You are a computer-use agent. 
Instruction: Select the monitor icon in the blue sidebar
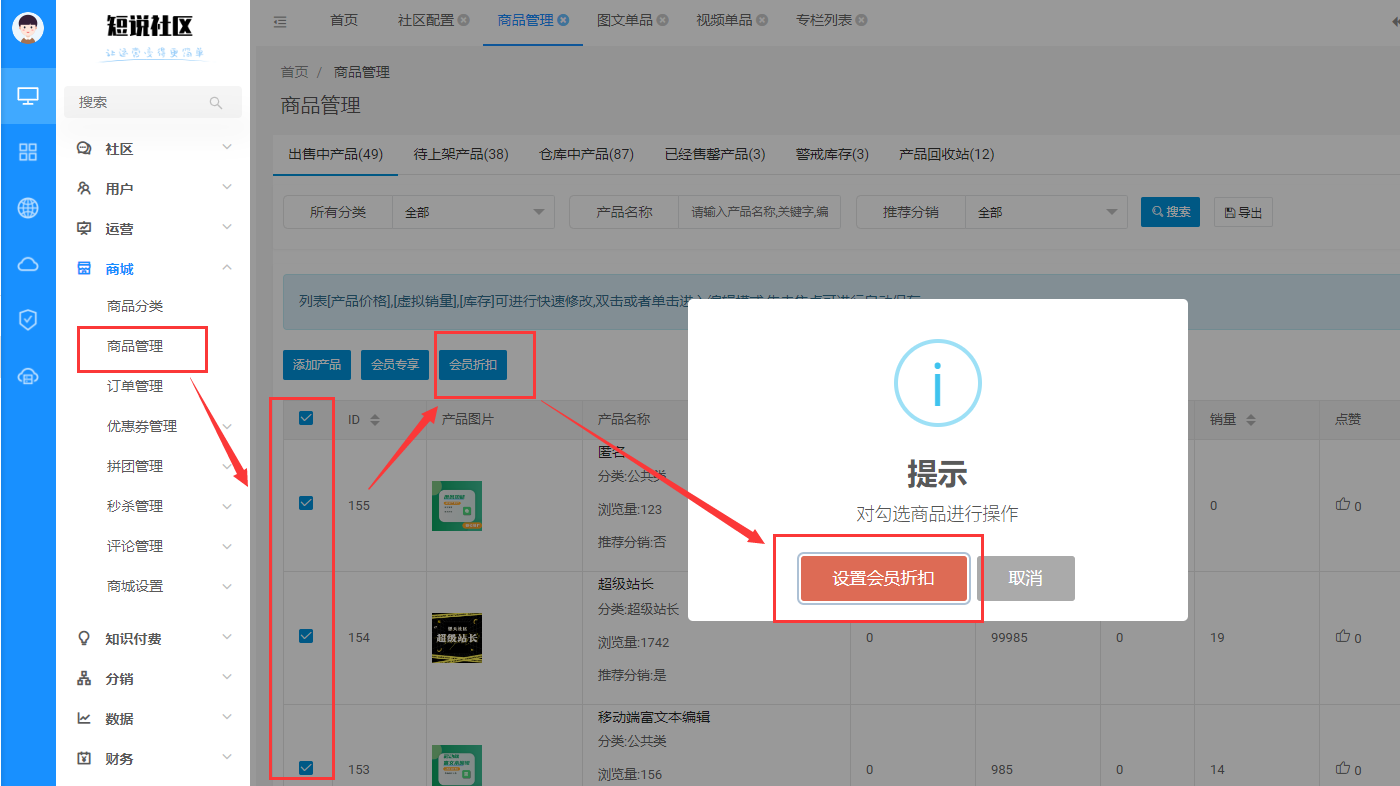(28, 96)
